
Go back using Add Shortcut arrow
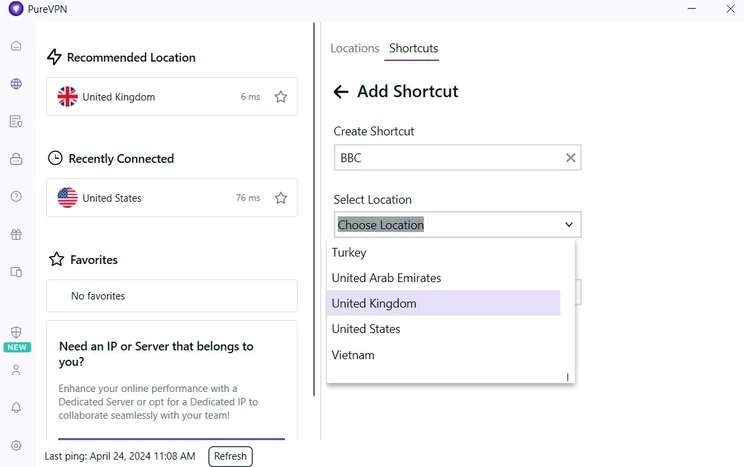tap(341, 92)
